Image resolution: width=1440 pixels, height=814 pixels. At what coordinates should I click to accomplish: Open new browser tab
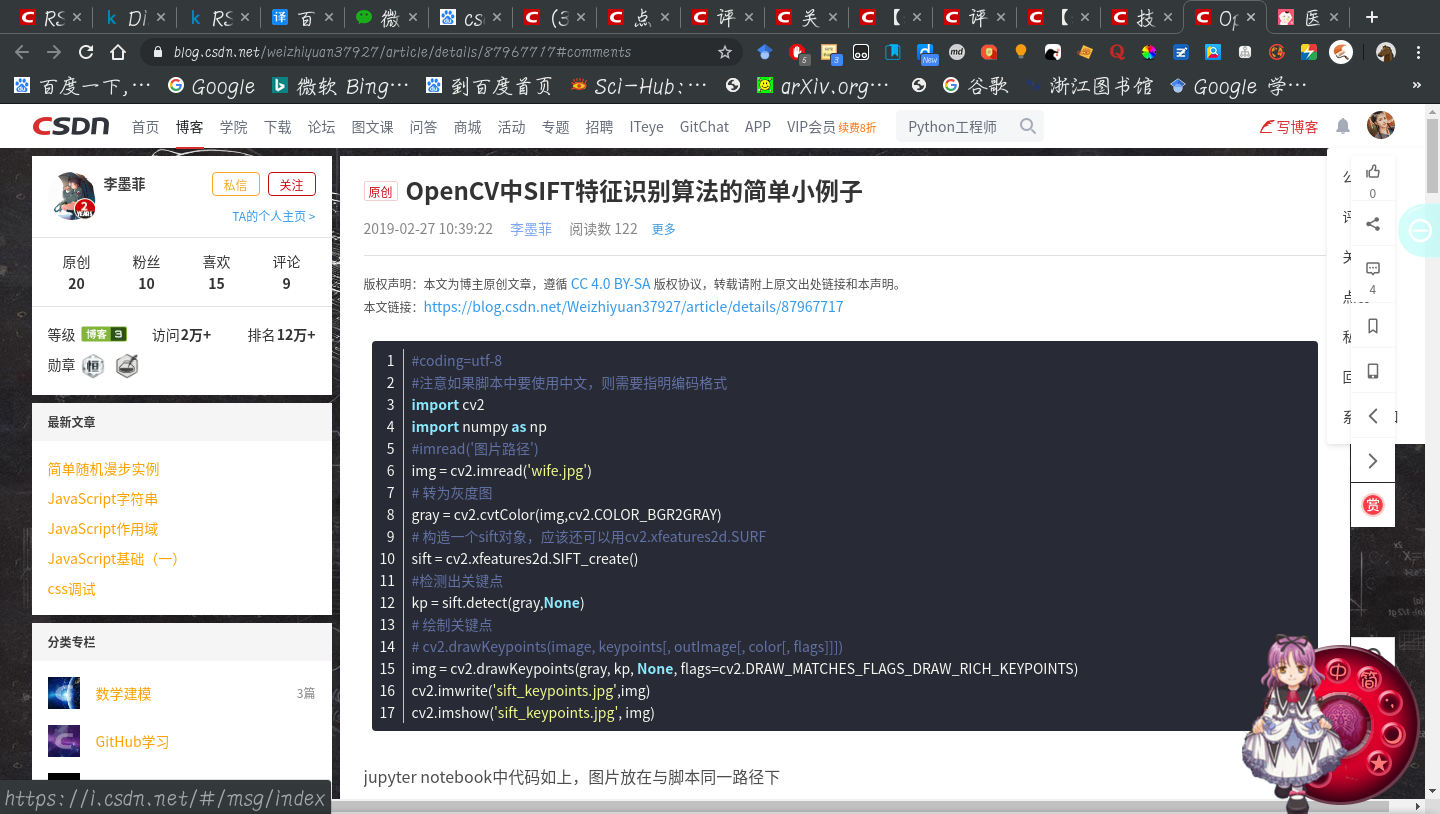click(x=1372, y=17)
